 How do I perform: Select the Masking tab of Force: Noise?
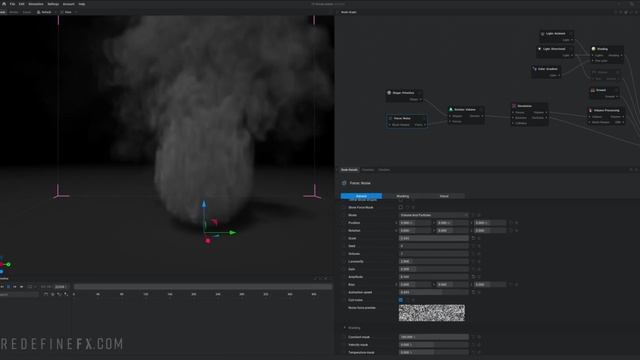pyautogui.click(x=403, y=196)
